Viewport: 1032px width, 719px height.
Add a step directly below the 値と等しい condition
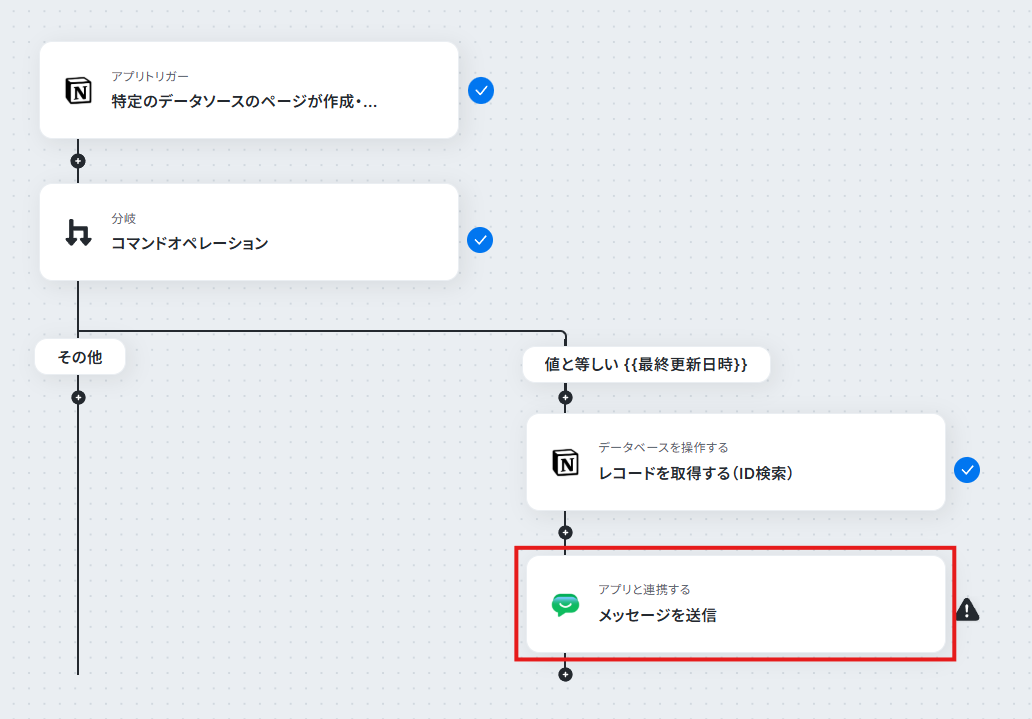point(565,398)
